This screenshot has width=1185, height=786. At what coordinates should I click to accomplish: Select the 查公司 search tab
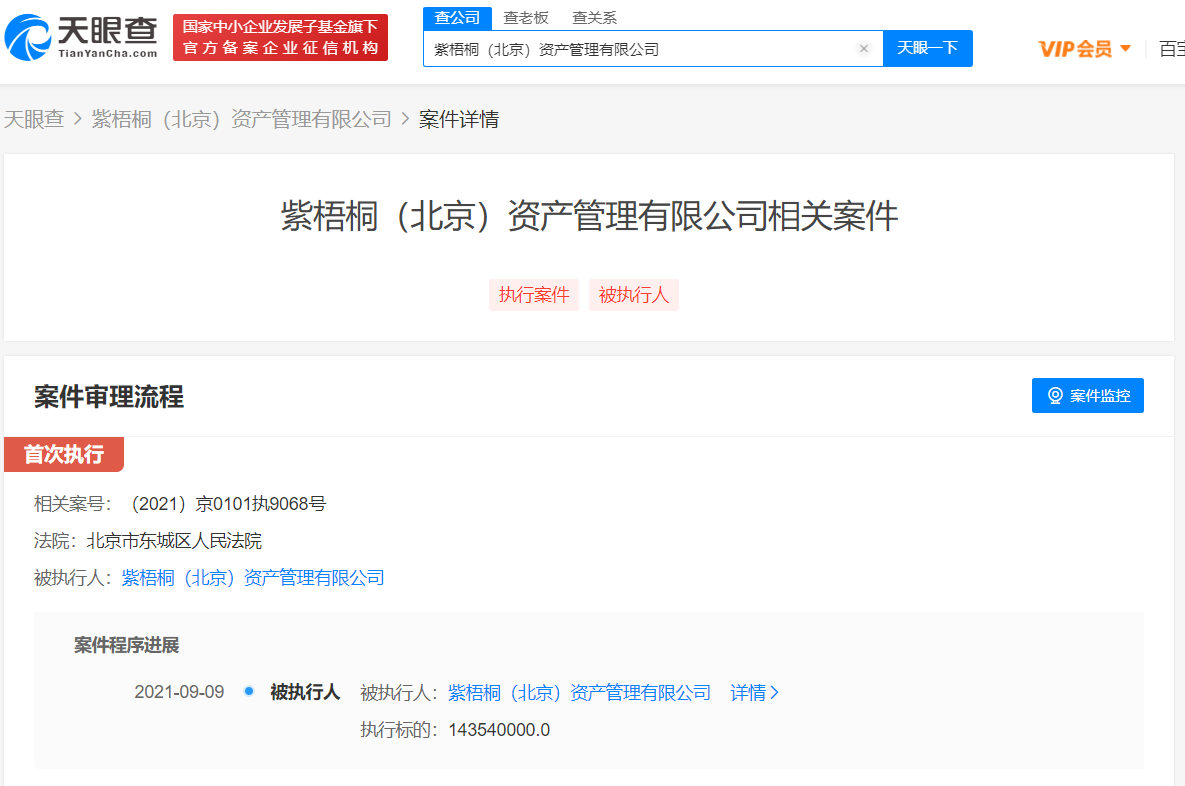point(457,18)
